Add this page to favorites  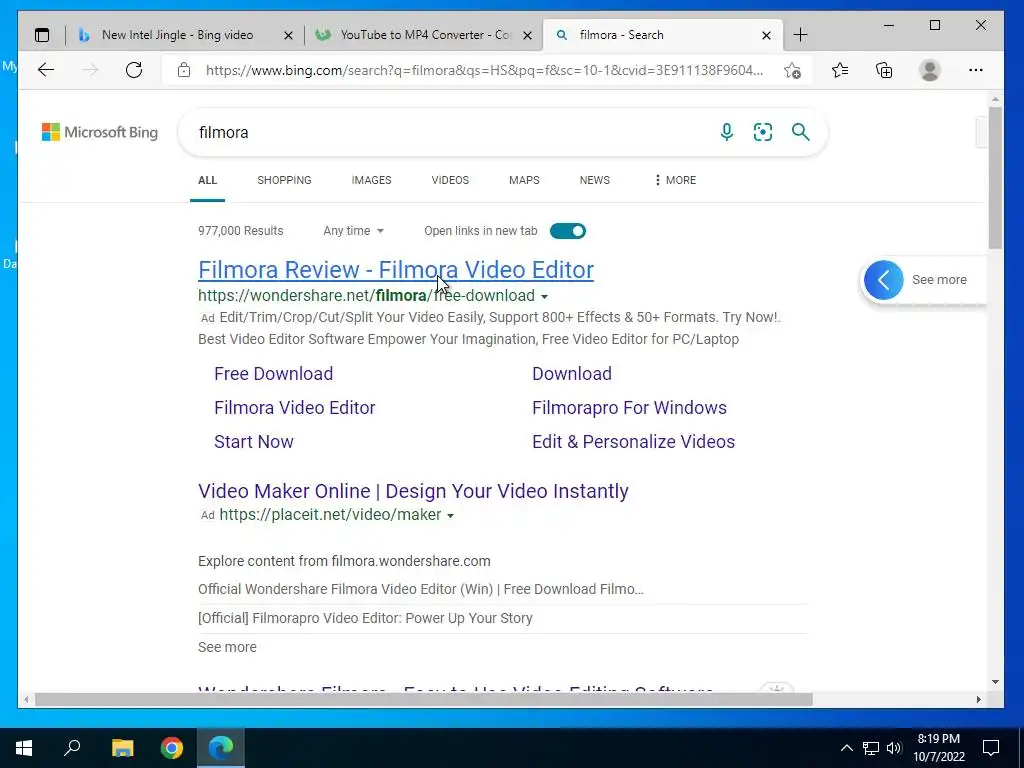[x=792, y=71]
